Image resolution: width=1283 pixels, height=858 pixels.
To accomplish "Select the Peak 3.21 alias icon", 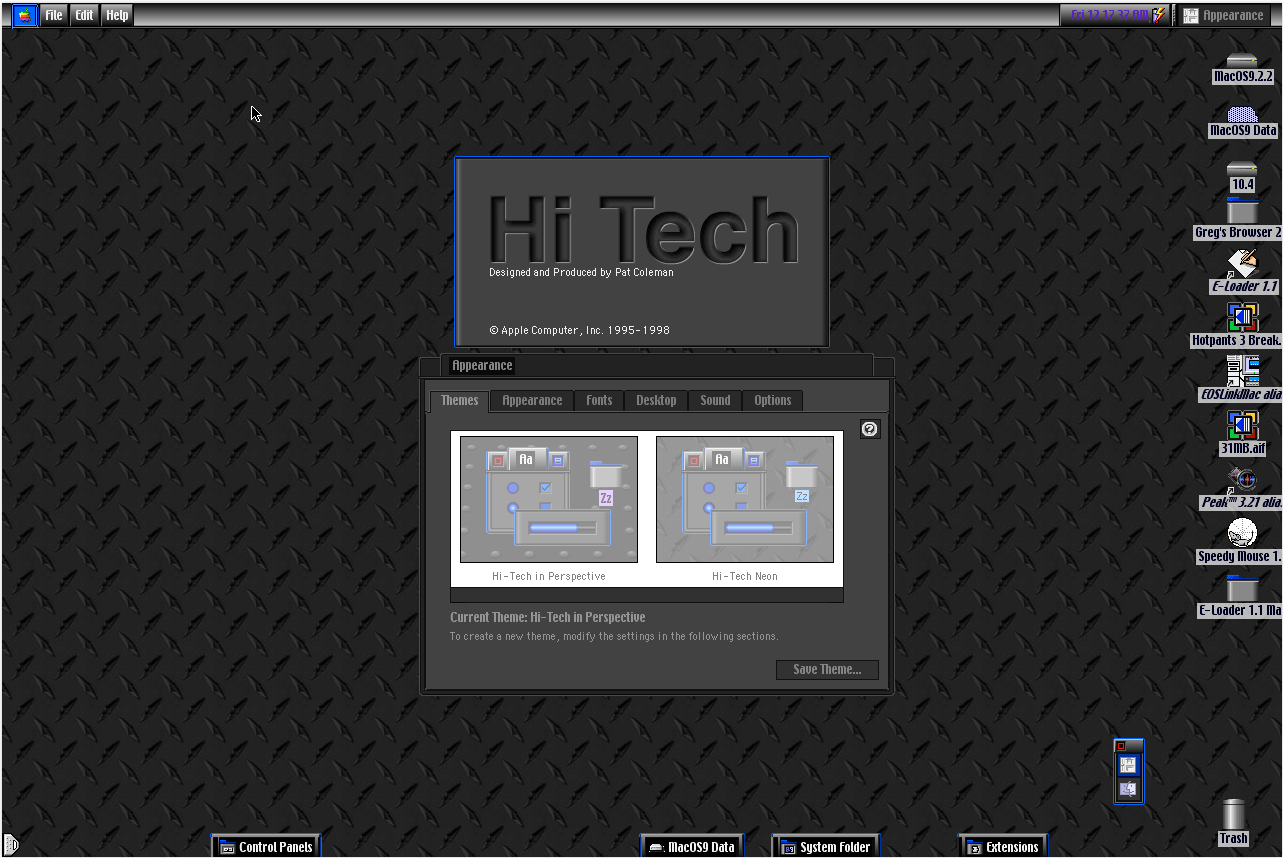I will [x=1242, y=480].
